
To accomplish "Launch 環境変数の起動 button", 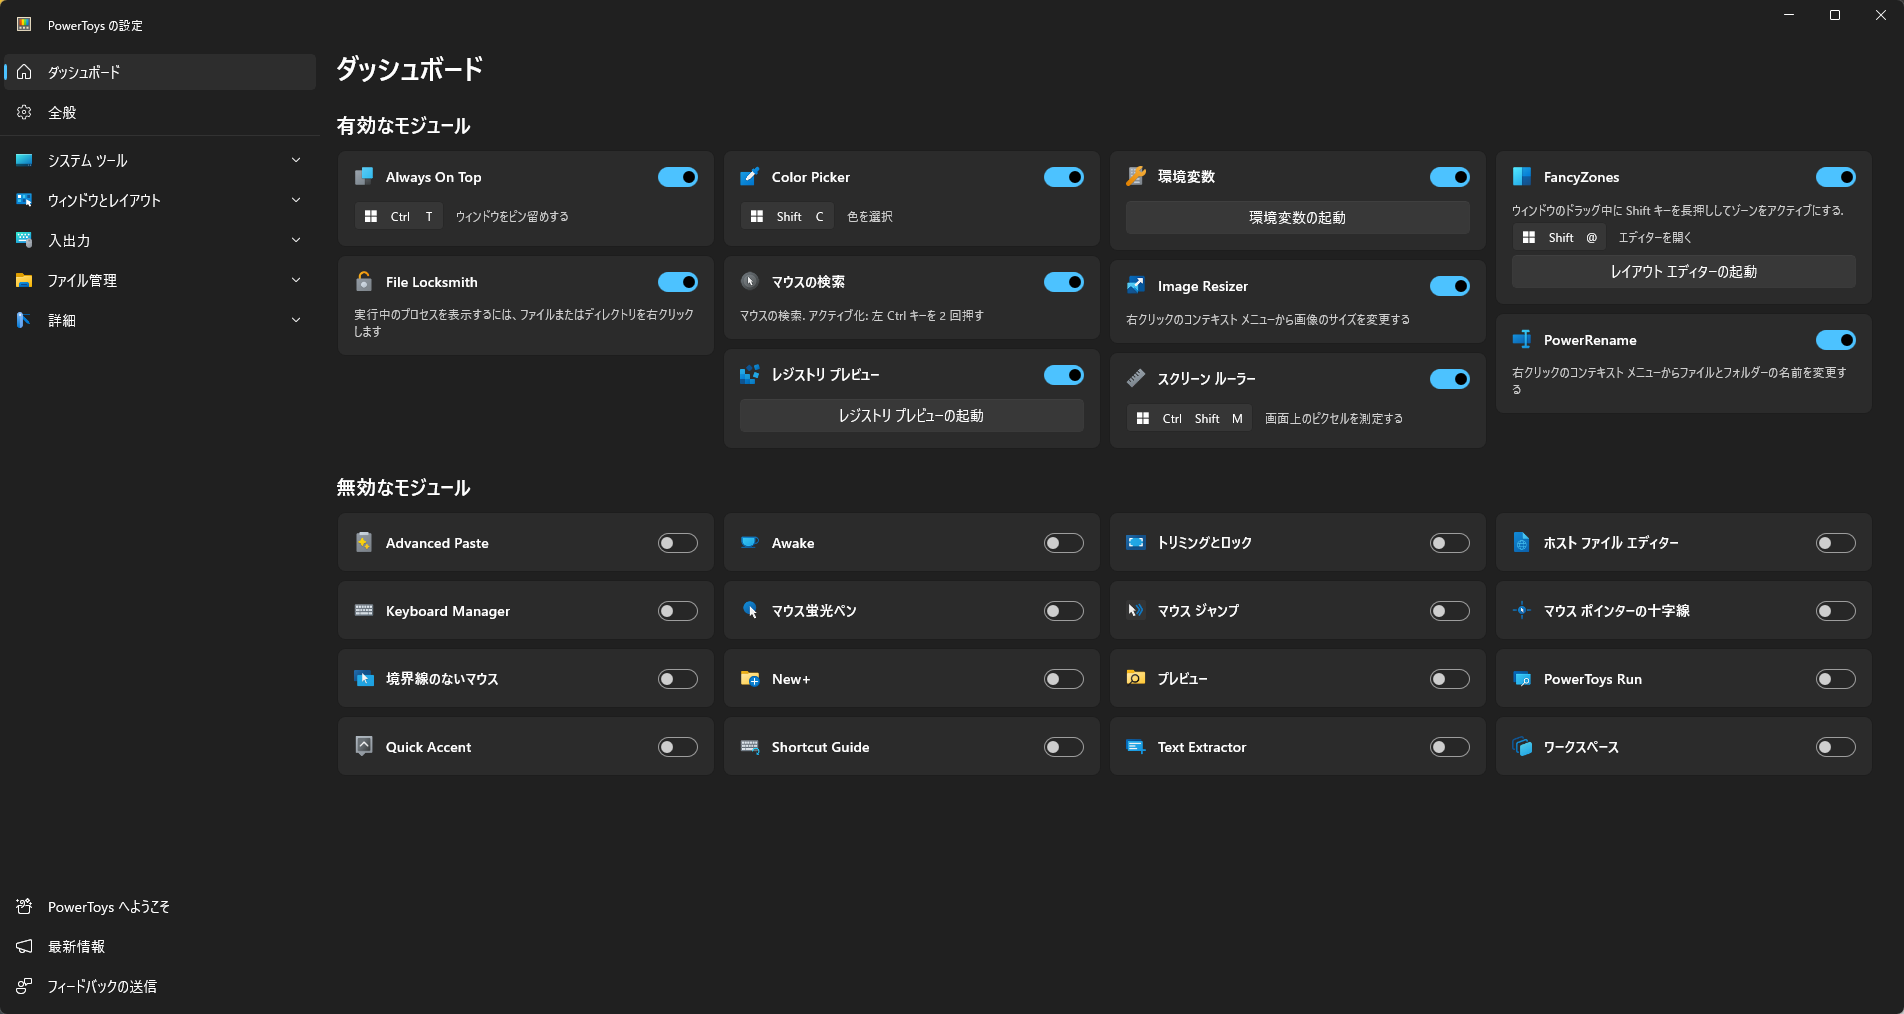I will (1297, 217).
